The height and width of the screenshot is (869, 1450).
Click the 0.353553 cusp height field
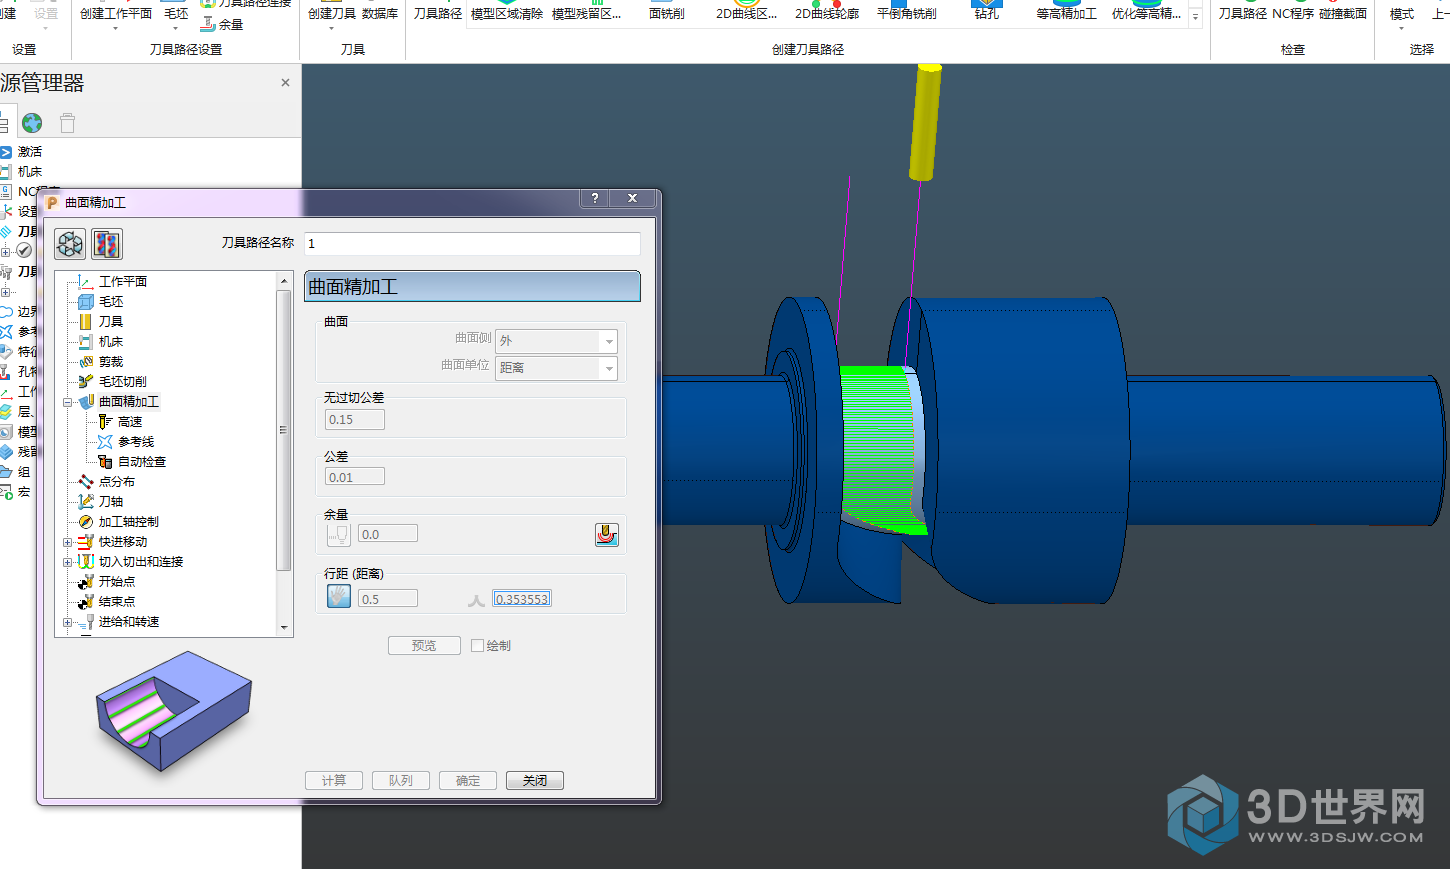[522, 599]
